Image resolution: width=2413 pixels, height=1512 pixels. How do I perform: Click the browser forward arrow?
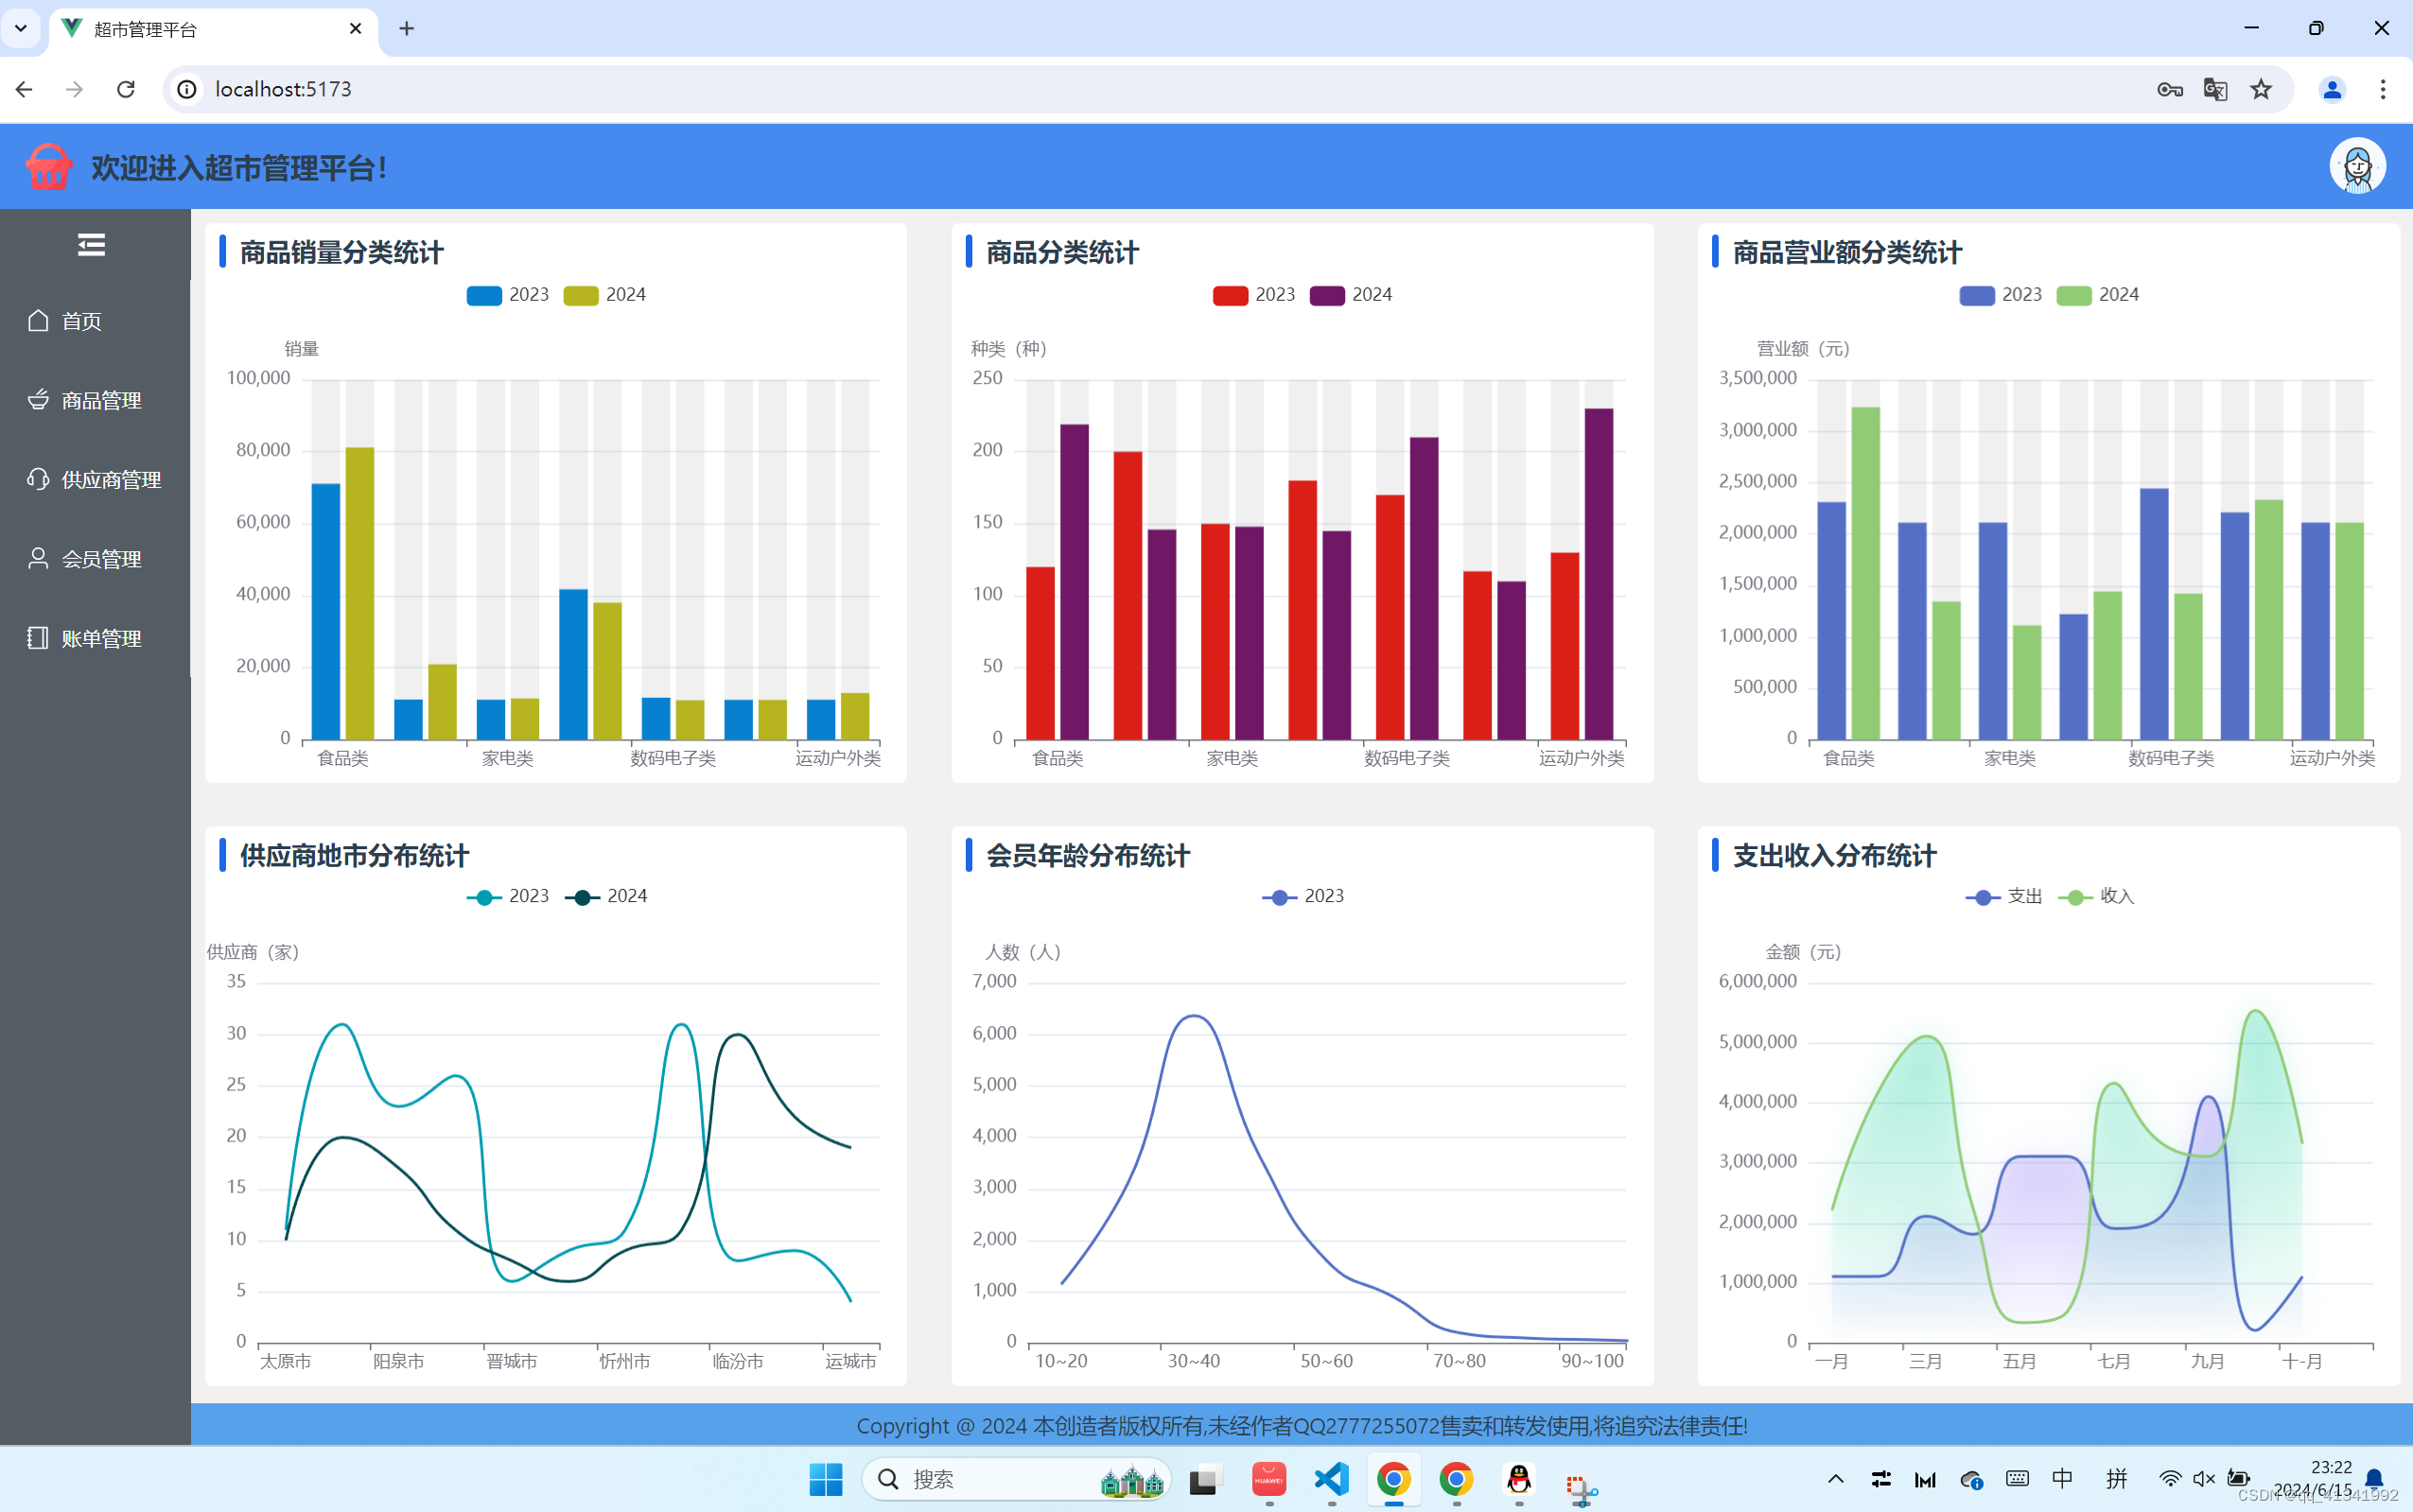[x=74, y=89]
